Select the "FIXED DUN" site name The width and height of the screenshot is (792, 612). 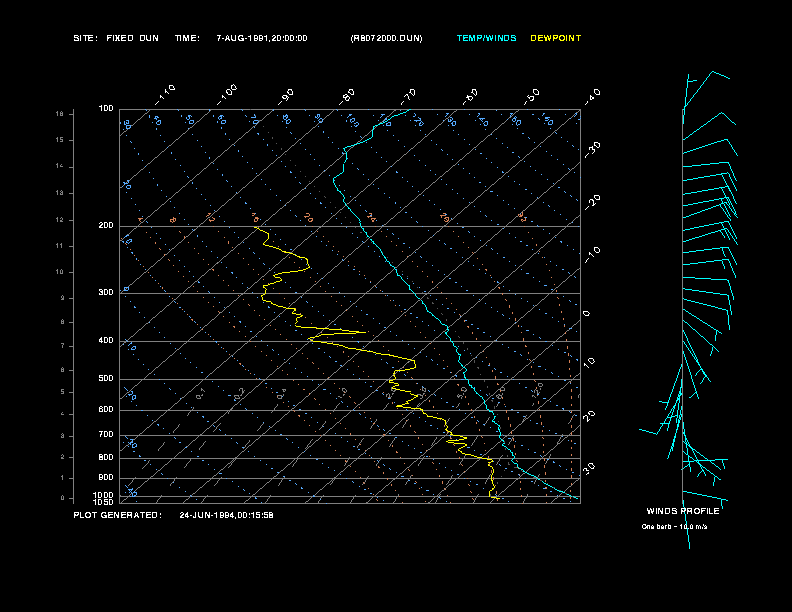pyautogui.click(x=132, y=38)
